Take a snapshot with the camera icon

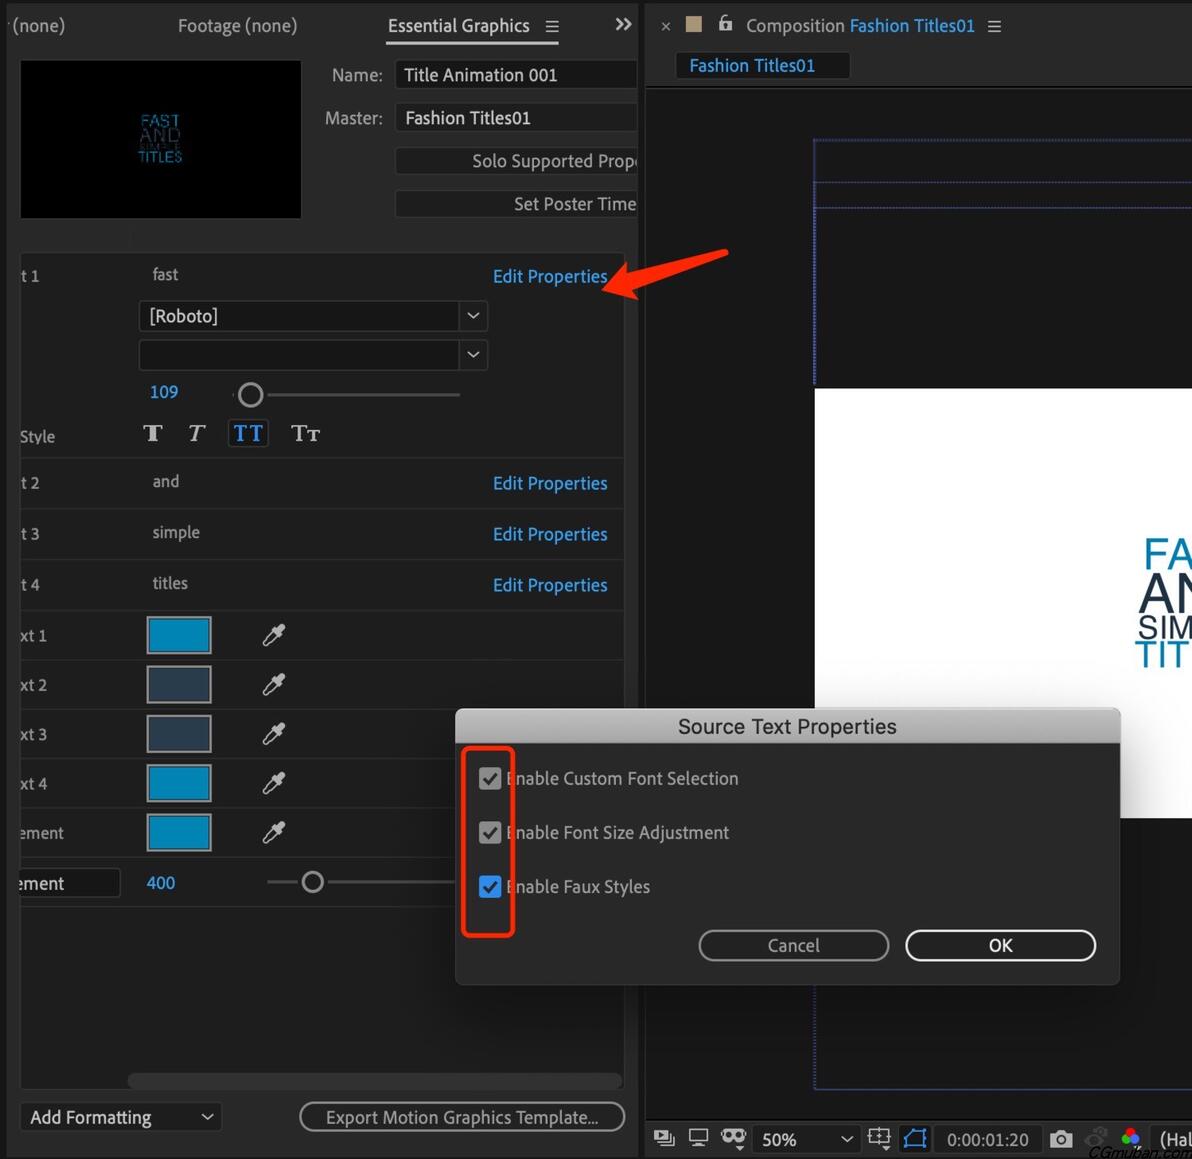point(1061,1139)
